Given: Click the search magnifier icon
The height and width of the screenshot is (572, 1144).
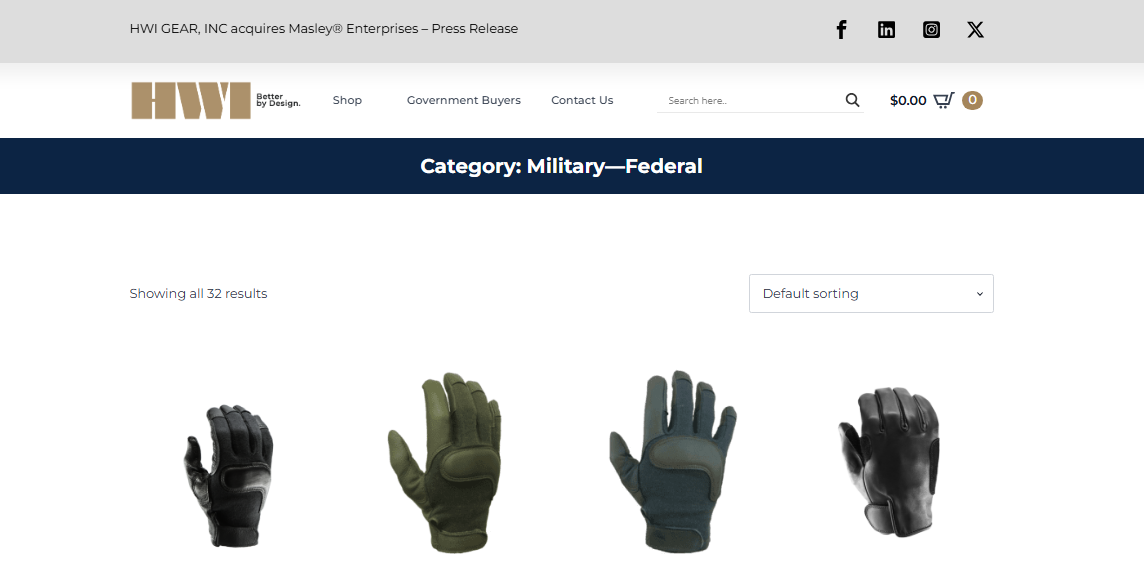Looking at the screenshot, I should click(x=852, y=101).
